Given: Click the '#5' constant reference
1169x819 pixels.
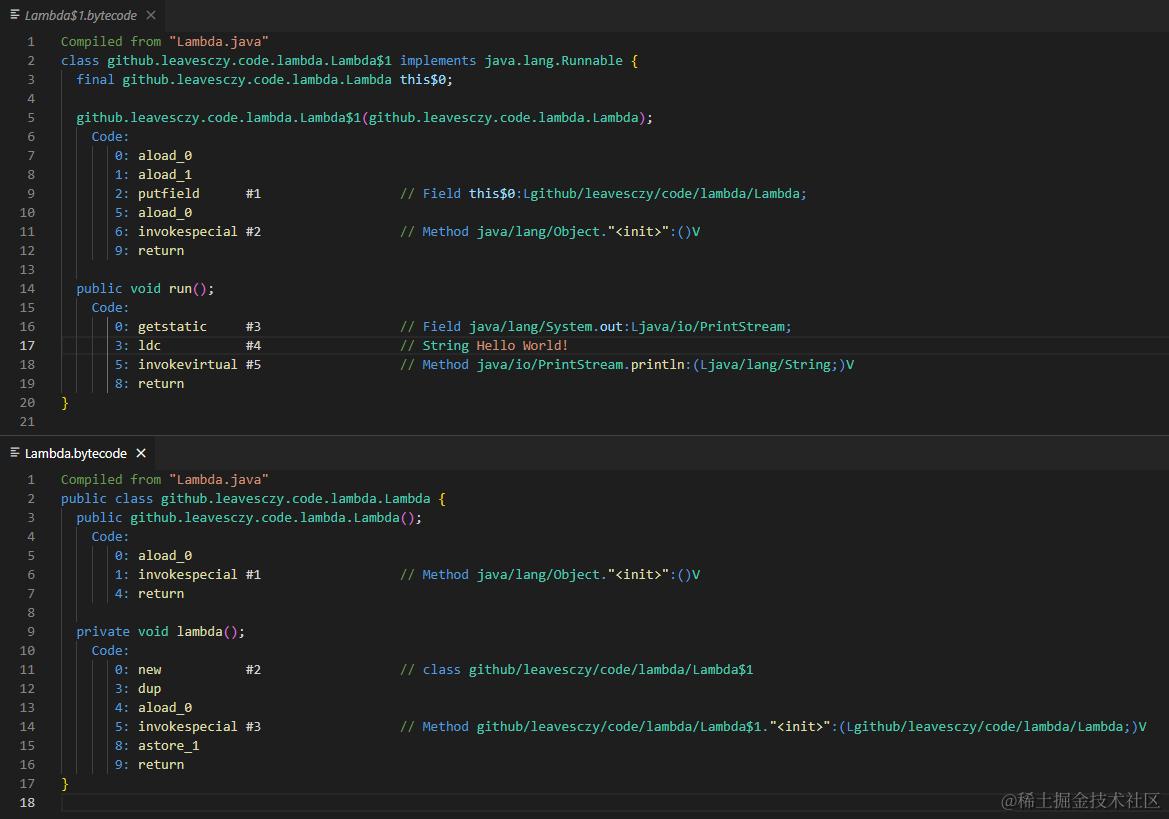Looking at the screenshot, I should [x=253, y=364].
